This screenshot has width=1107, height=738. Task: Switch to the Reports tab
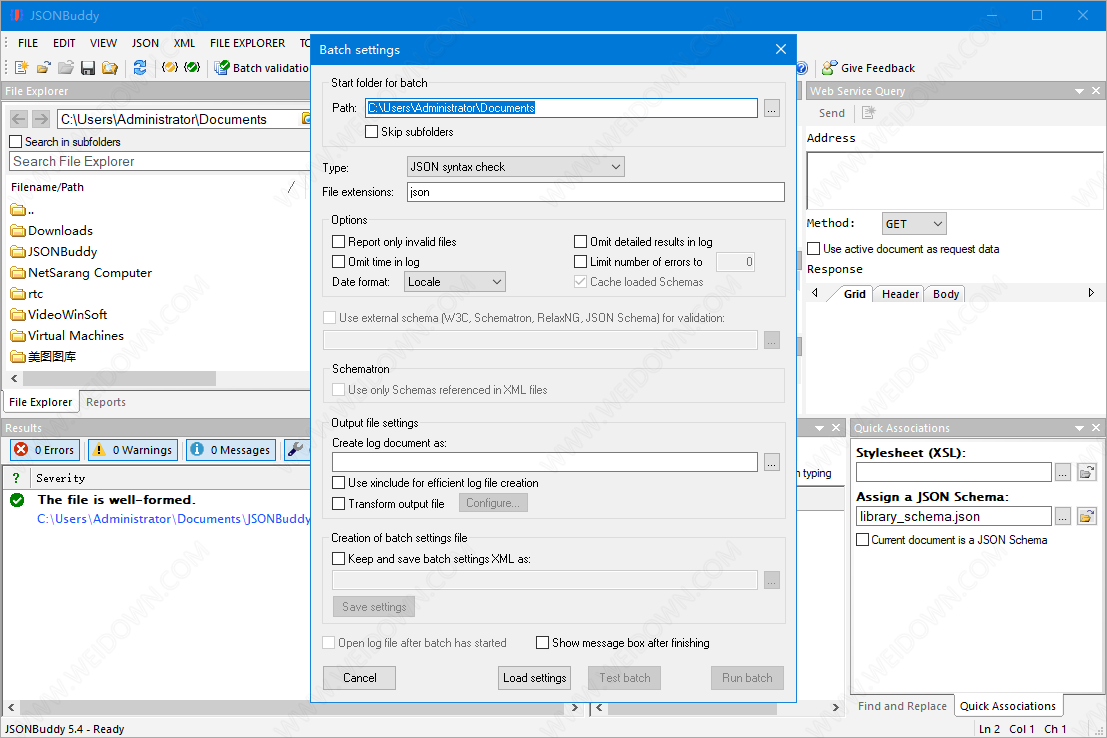click(106, 402)
